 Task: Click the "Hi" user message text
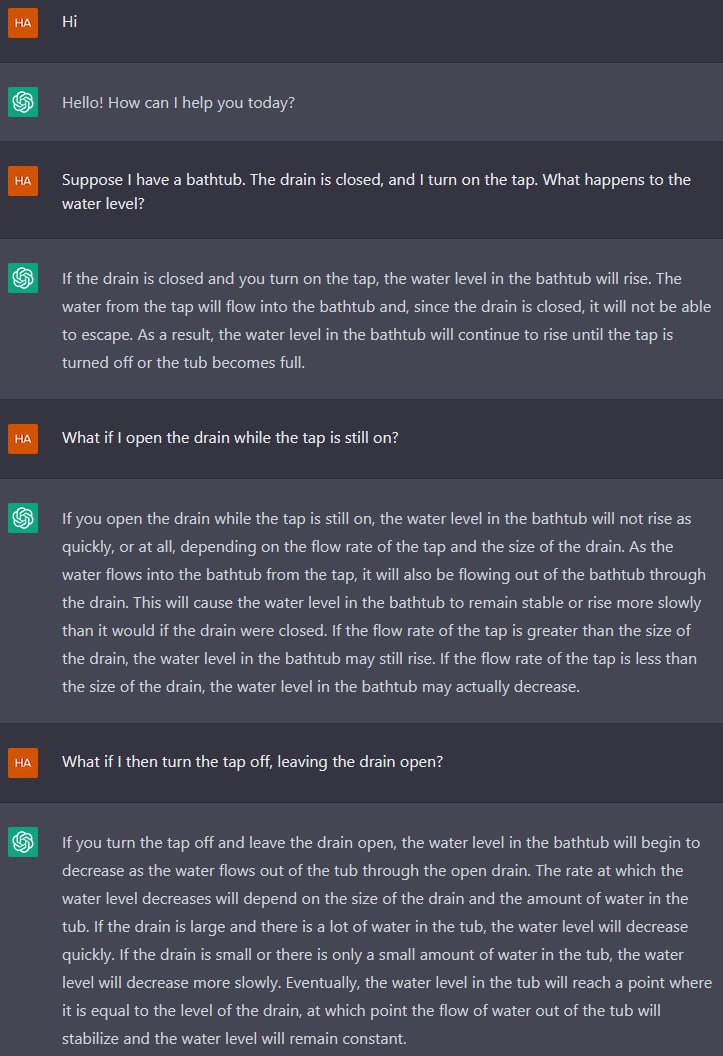click(x=69, y=22)
